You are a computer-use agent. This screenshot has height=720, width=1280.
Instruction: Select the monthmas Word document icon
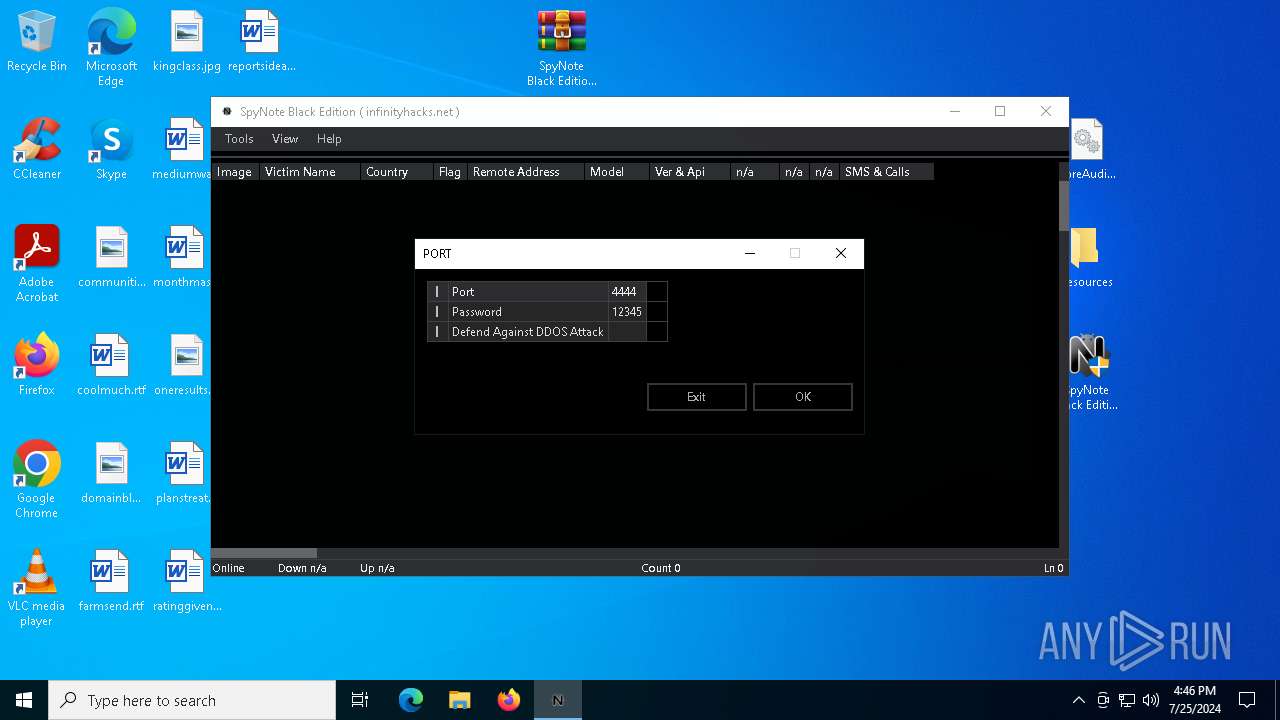pyautogui.click(x=183, y=258)
